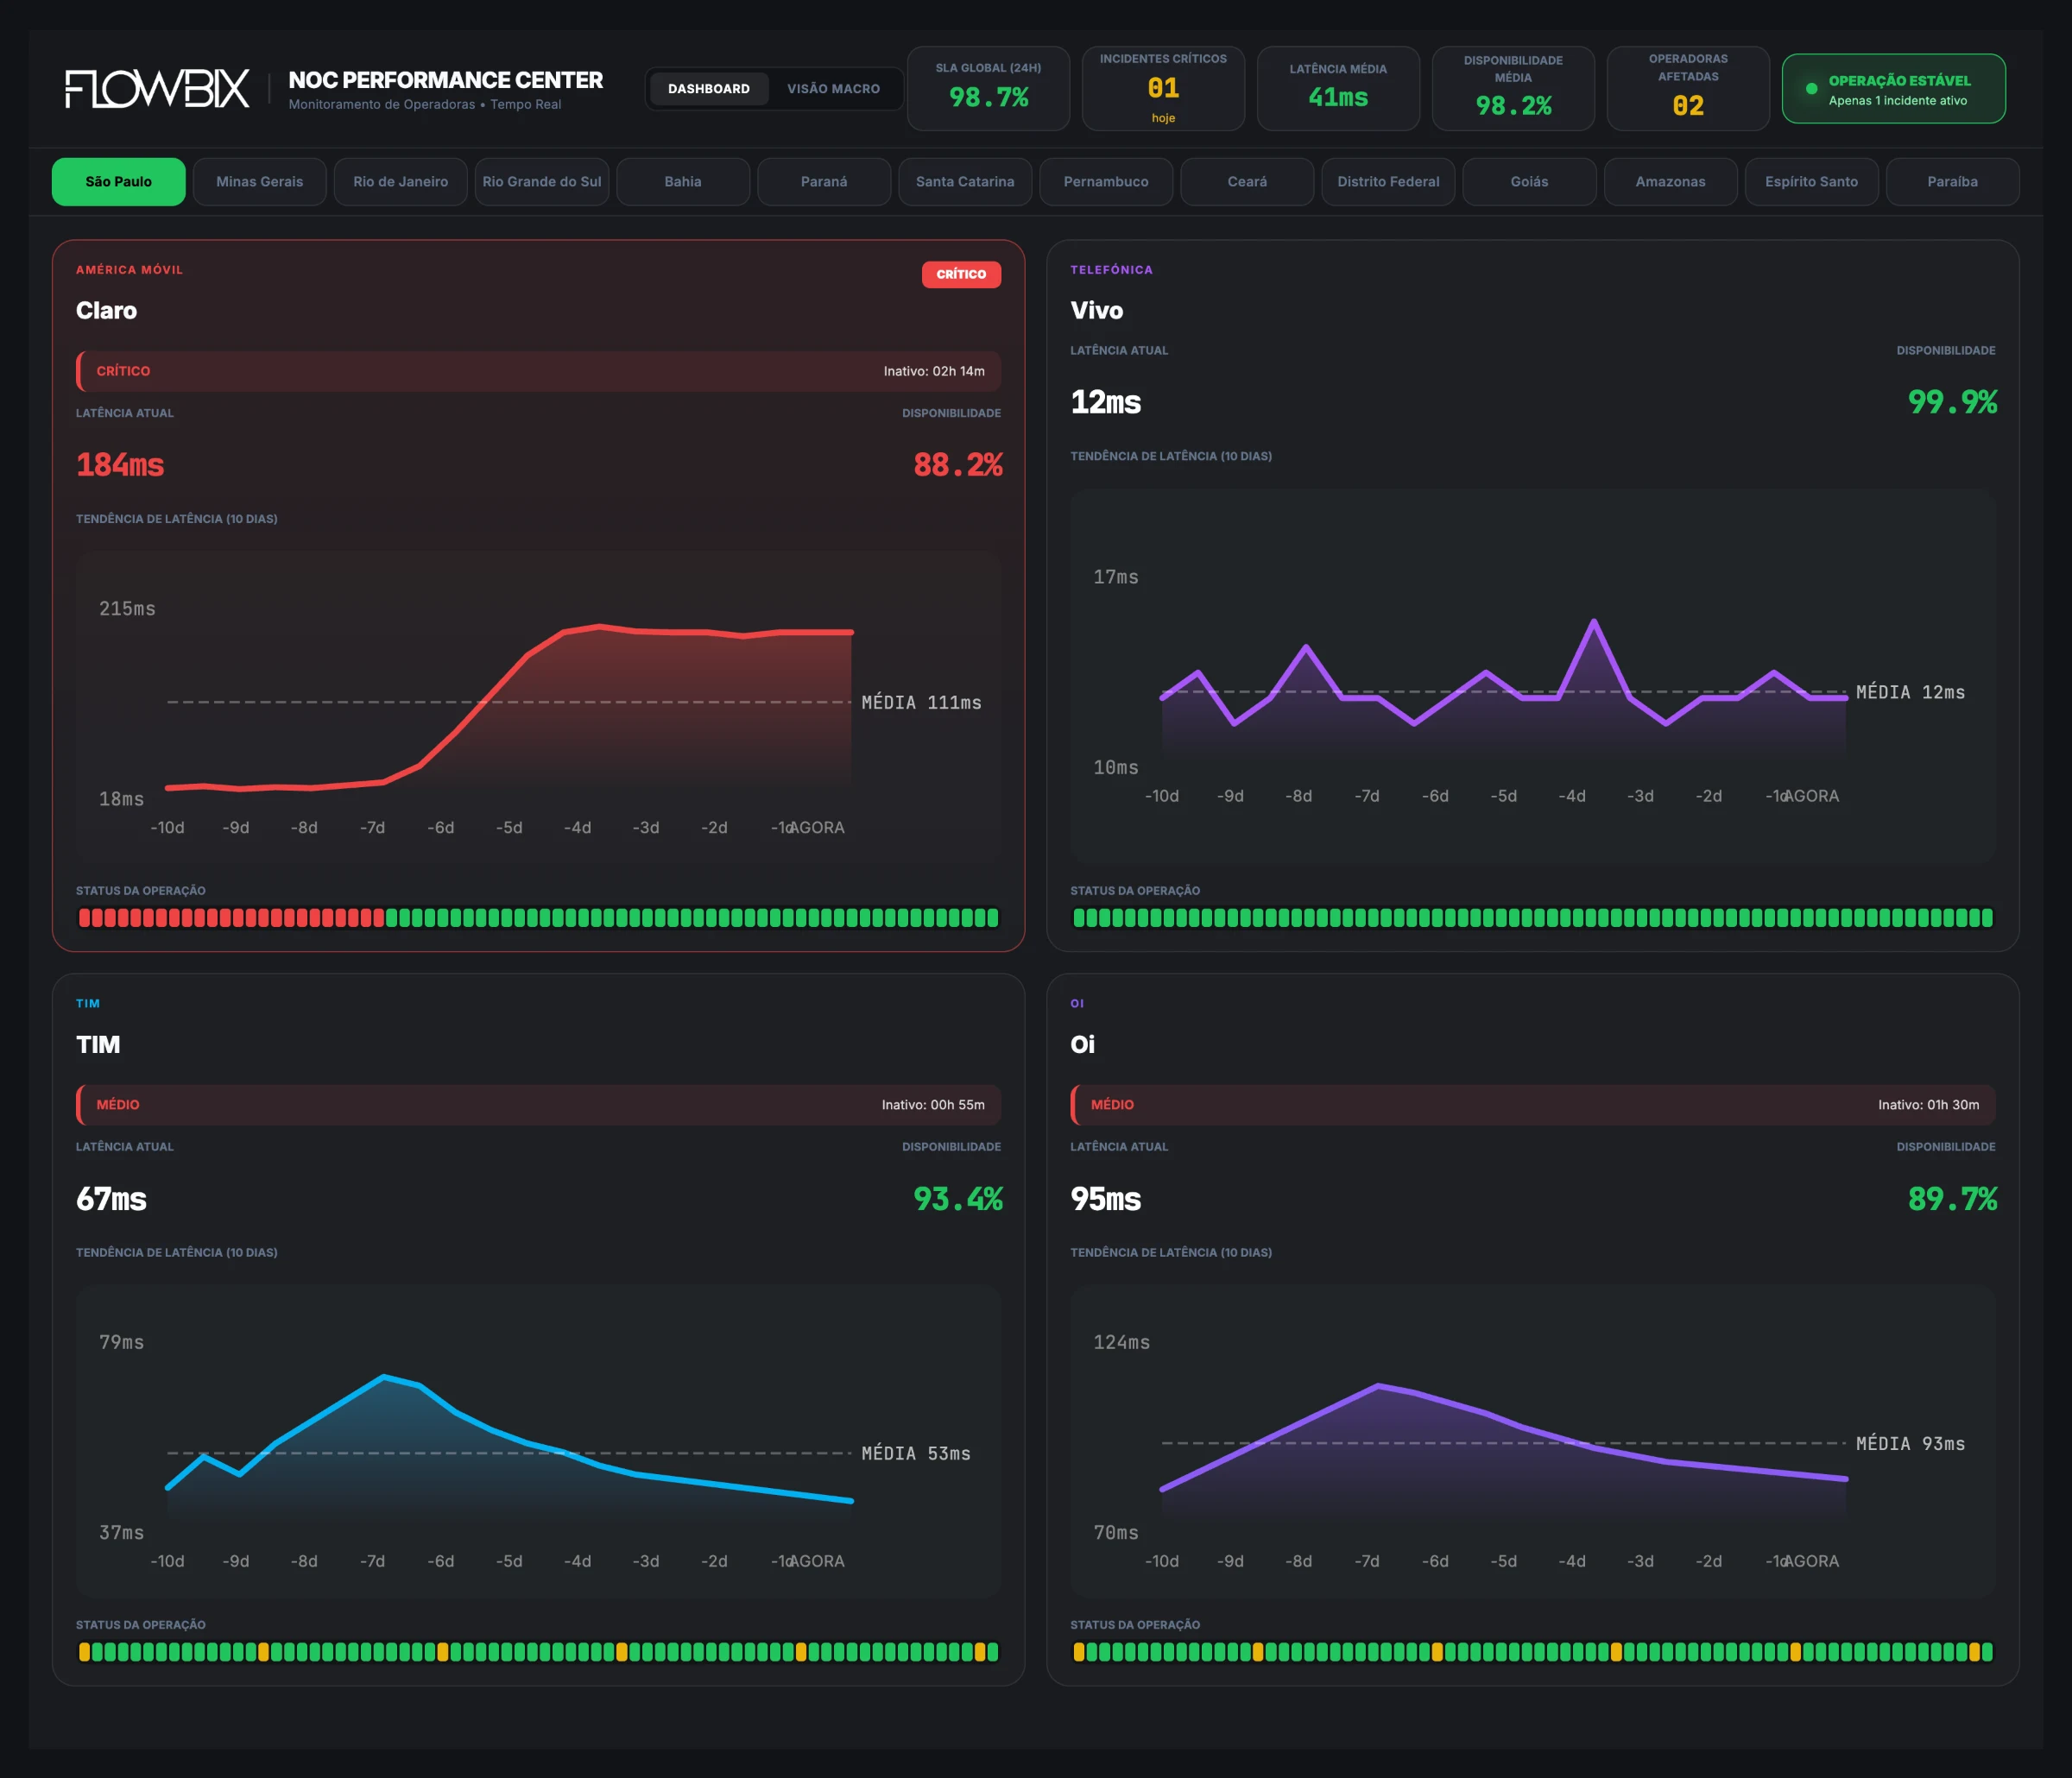Click the TIM operator title
The width and height of the screenshot is (2072, 1778).
(98, 1045)
